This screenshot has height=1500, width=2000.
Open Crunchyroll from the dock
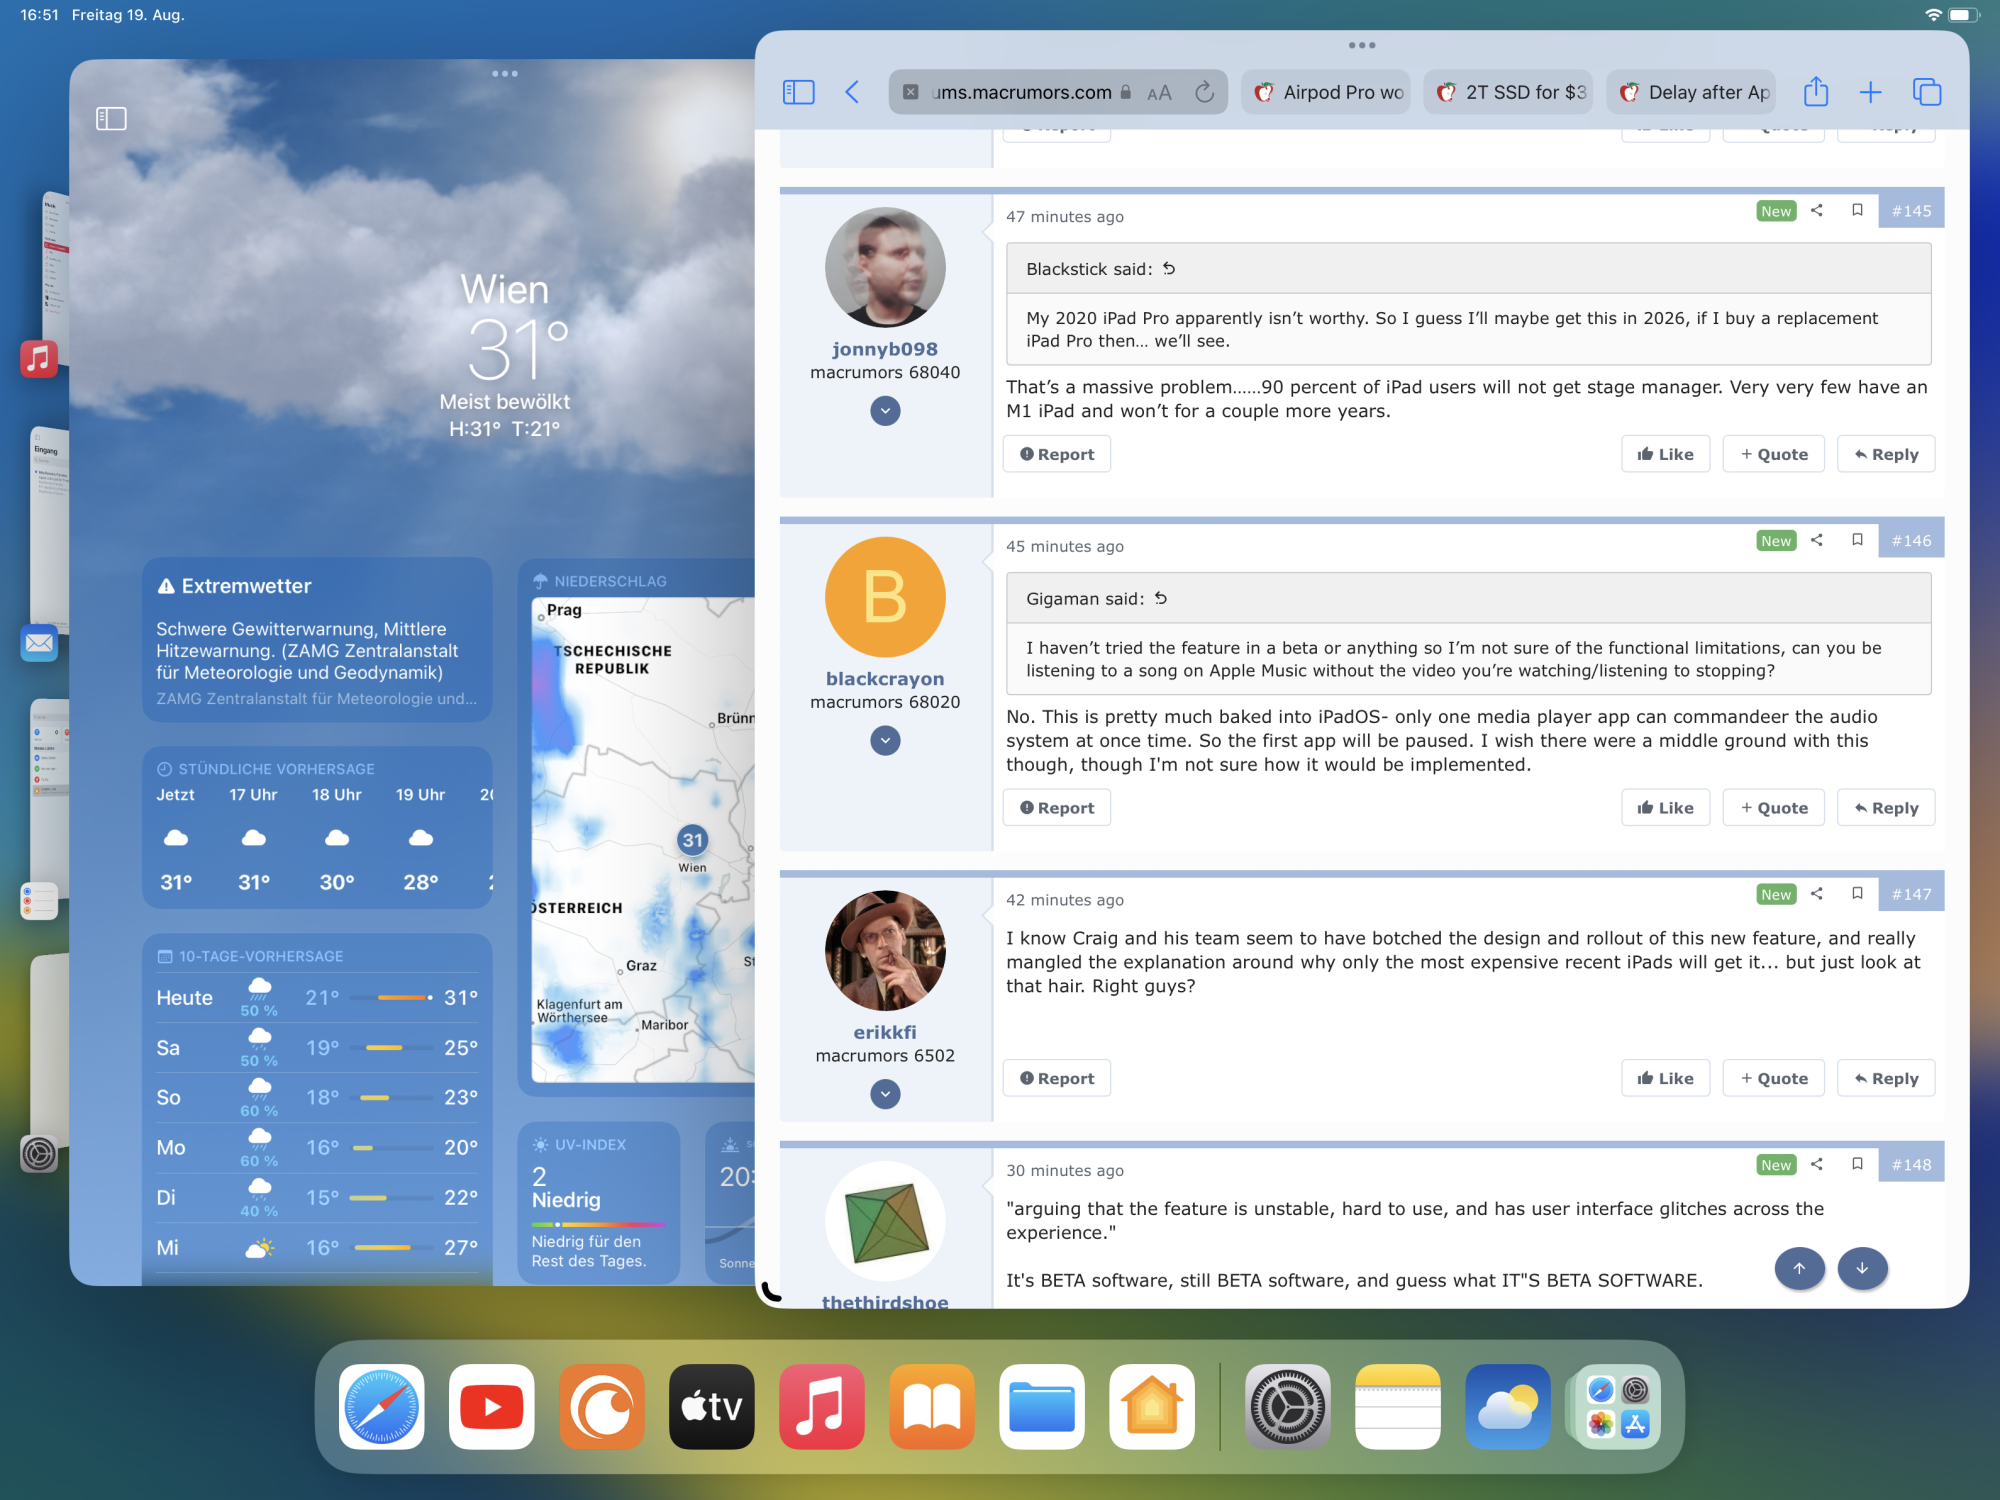coord(602,1406)
